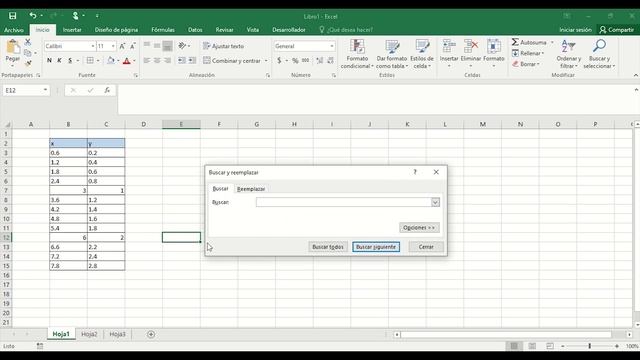Viewport: 640px width, 360px height.
Task: Switch to the Insertar ribbon tab
Action: pyautogui.click(x=72, y=30)
